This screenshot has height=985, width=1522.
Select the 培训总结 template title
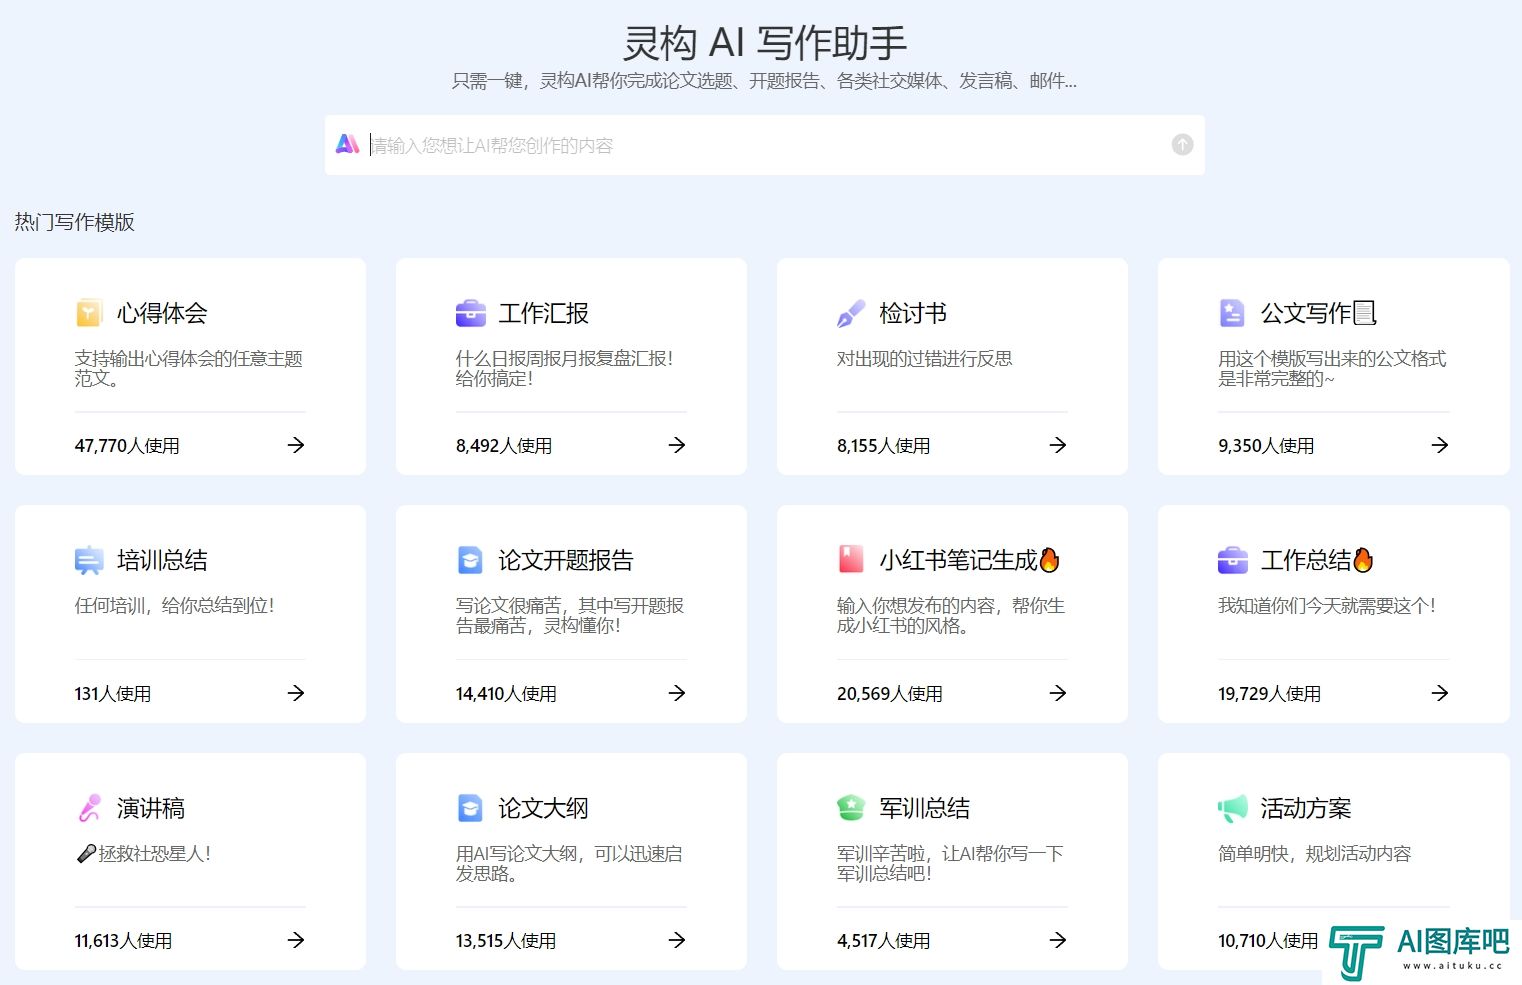162,560
